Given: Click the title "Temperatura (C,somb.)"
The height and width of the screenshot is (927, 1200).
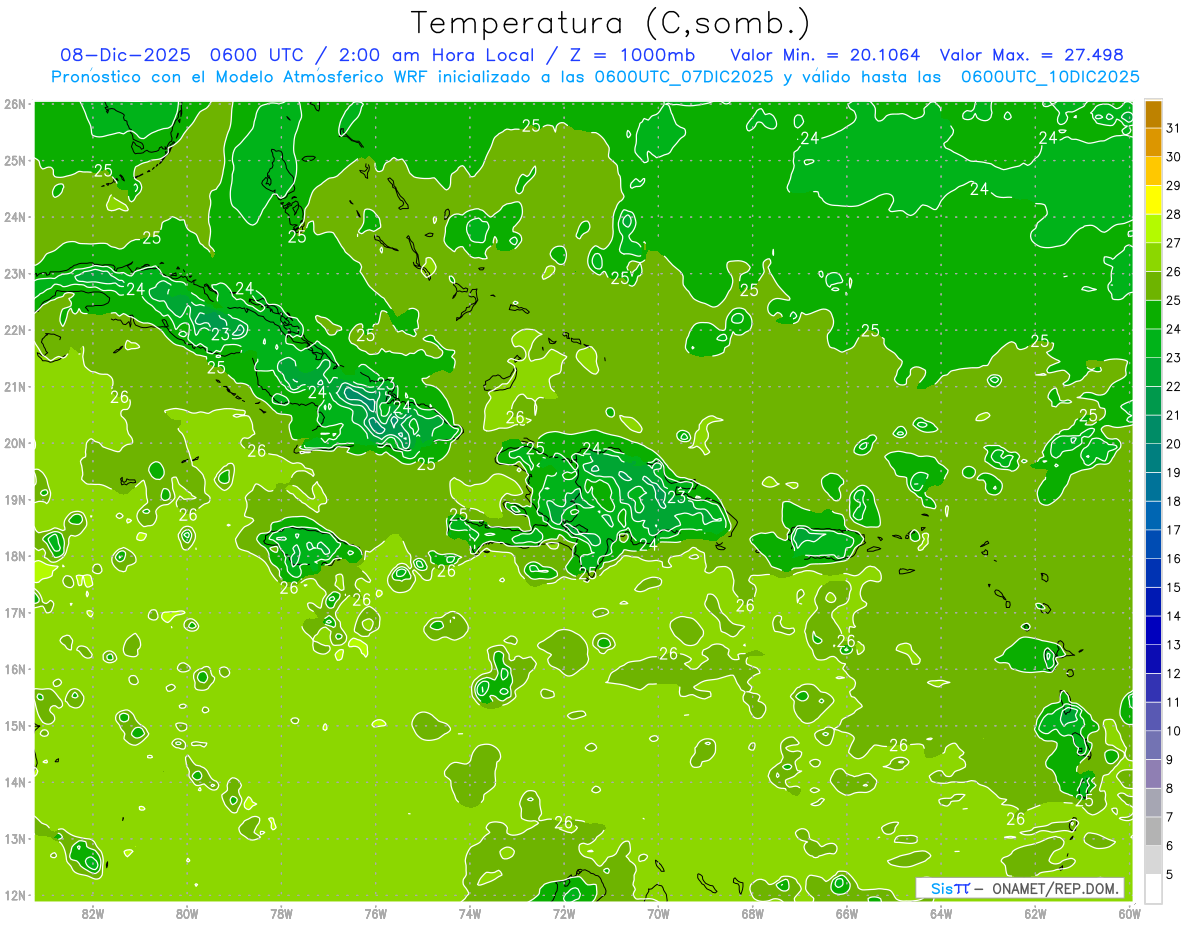Looking at the screenshot, I should 611,23.
